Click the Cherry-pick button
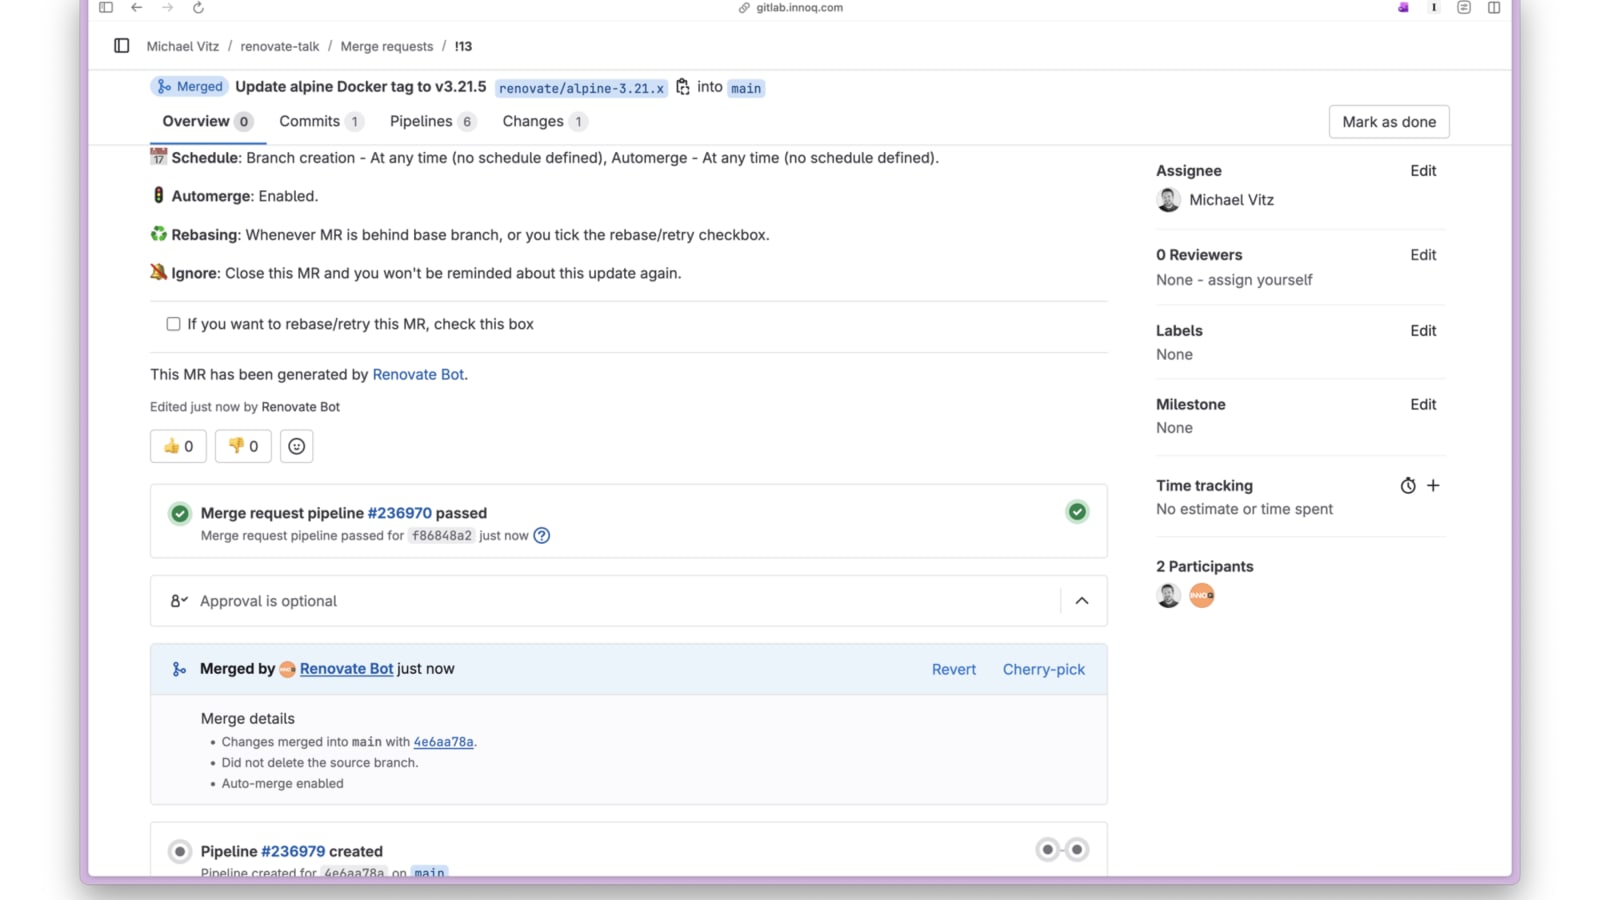Image resolution: width=1600 pixels, height=900 pixels. click(x=1044, y=670)
